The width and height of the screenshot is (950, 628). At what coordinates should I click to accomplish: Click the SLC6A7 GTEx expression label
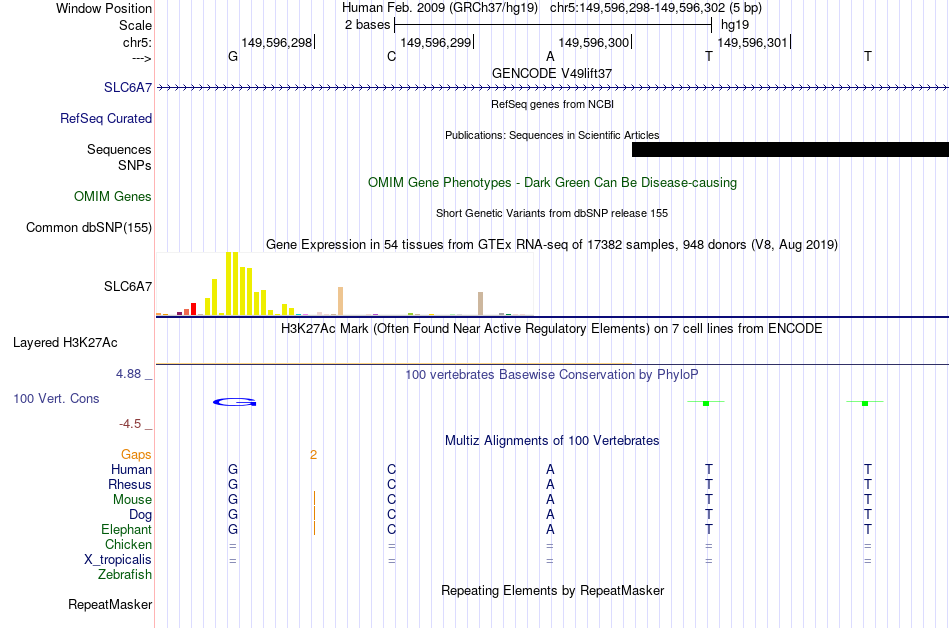point(128,286)
